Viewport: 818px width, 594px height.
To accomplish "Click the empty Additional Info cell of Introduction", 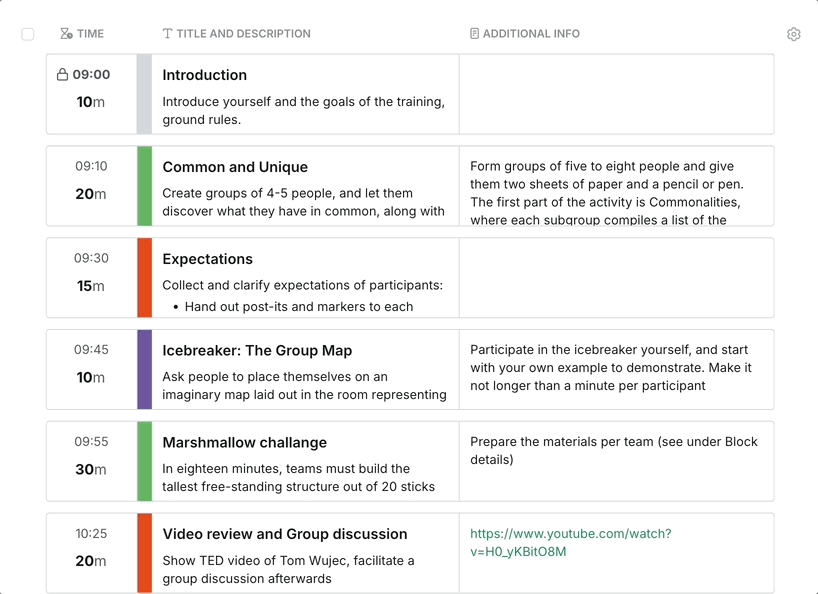I will coord(616,94).
